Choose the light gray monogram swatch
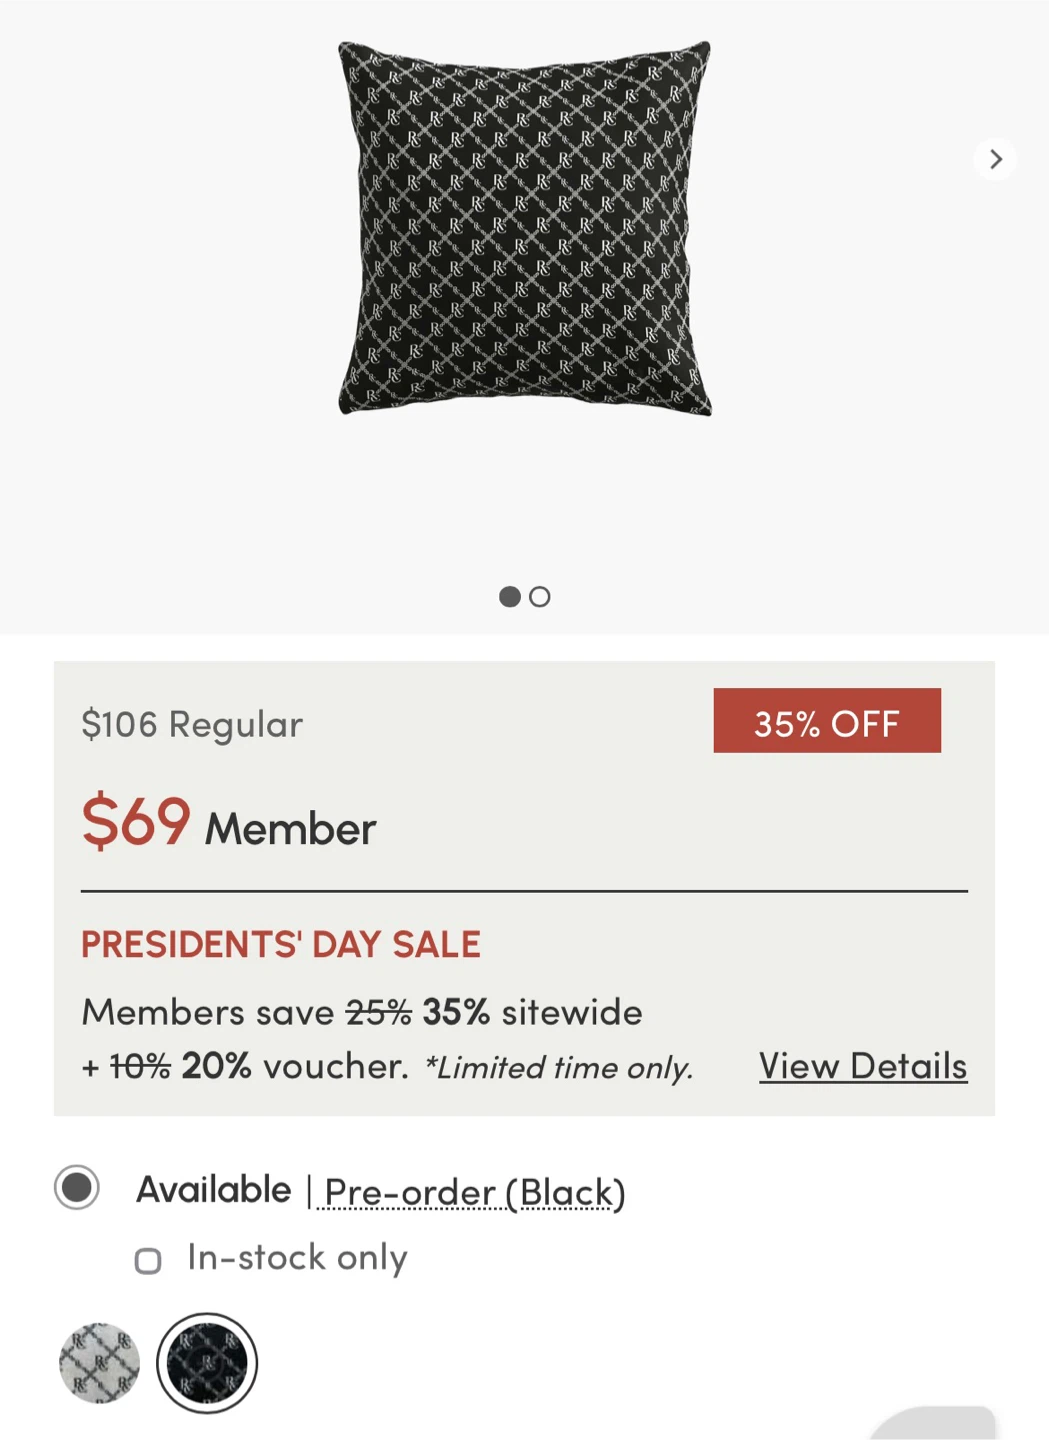The height and width of the screenshot is (1440, 1049). point(99,1363)
